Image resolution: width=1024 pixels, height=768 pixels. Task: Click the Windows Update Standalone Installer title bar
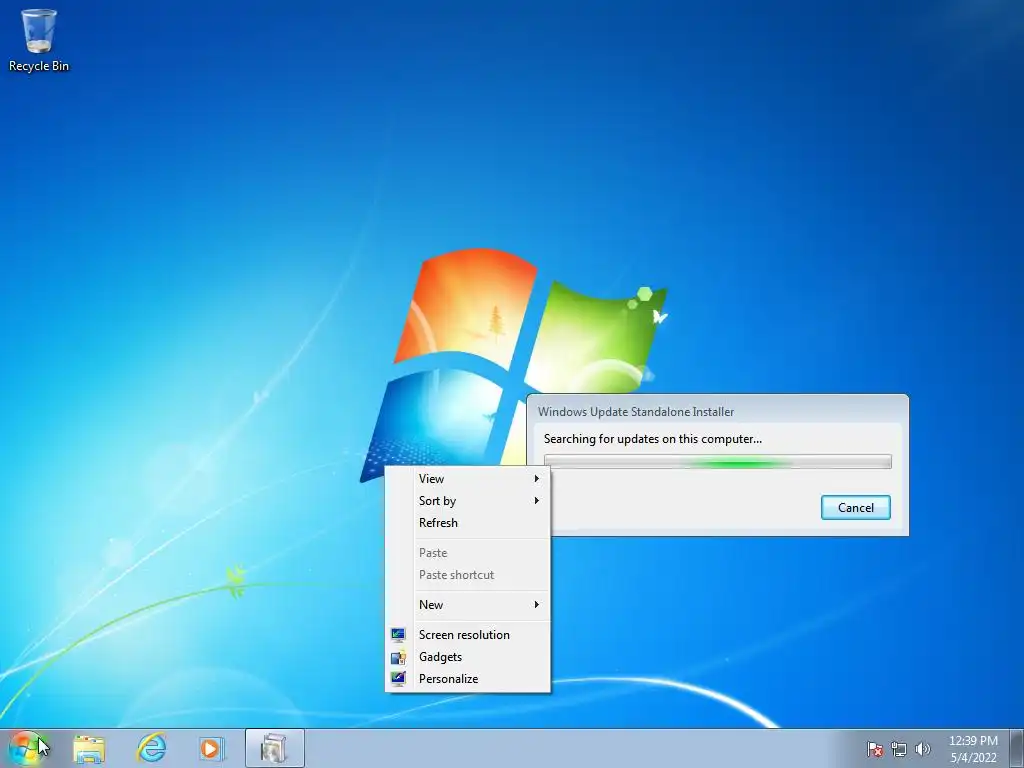click(718, 411)
